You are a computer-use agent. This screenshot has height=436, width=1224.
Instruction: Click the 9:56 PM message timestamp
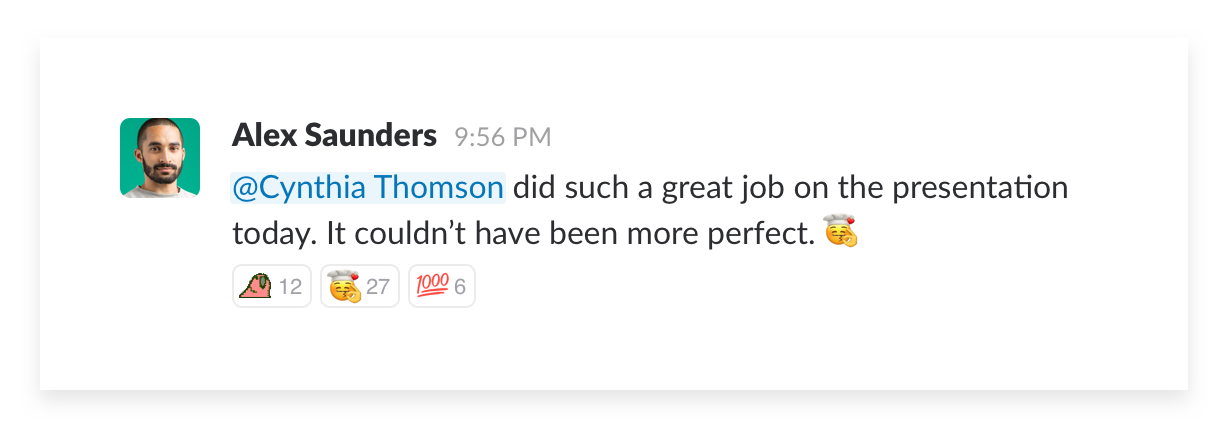[x=502, y=137]
